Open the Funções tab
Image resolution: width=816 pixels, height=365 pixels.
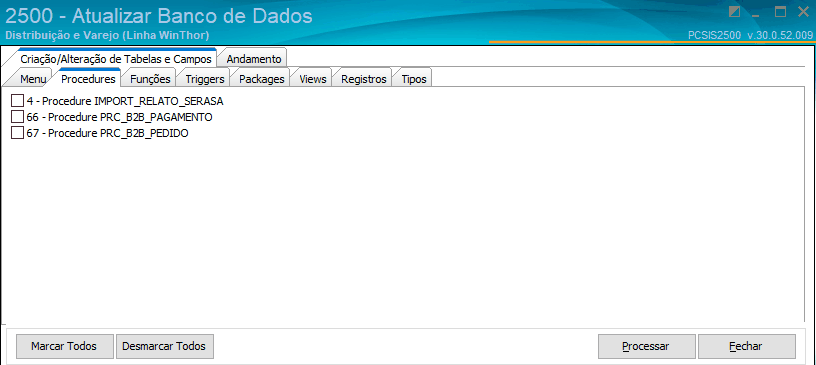(x=150, y=79)
